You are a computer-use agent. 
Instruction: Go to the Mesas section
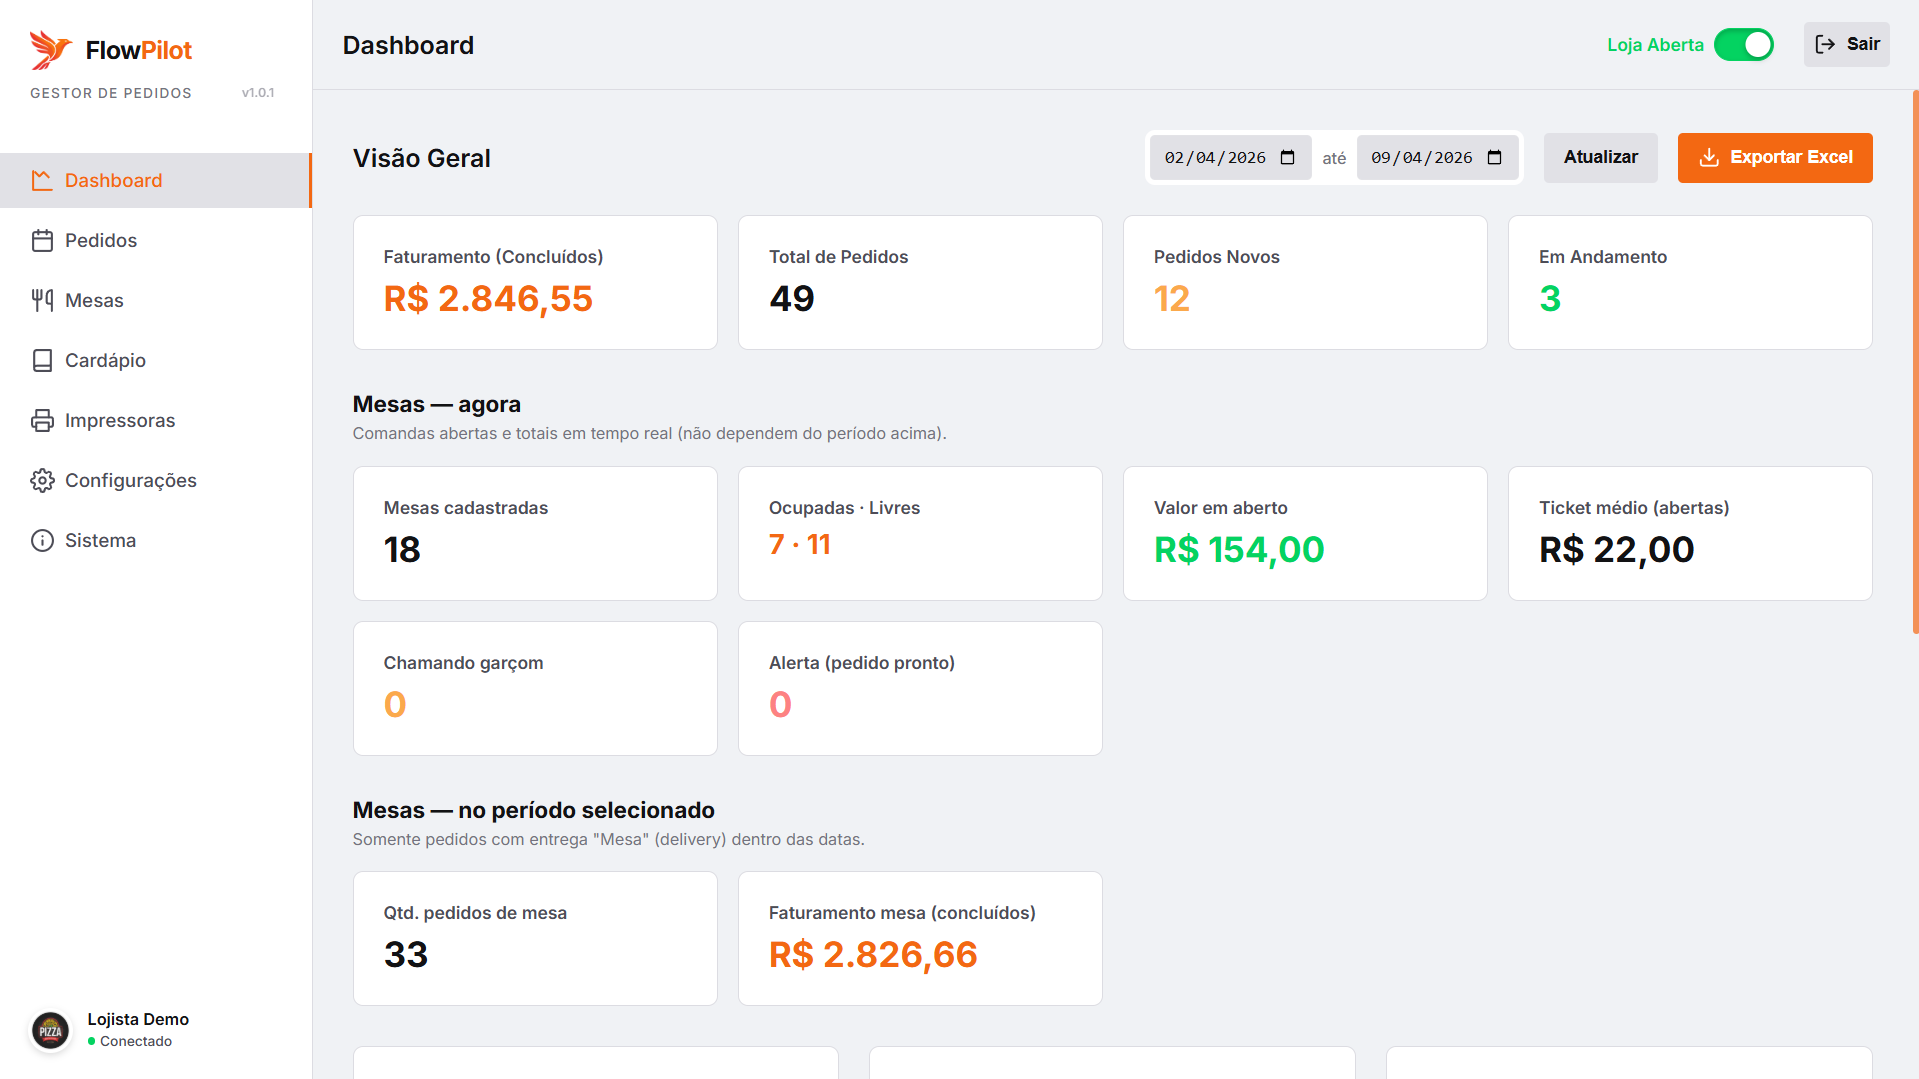tap(94, 301)
